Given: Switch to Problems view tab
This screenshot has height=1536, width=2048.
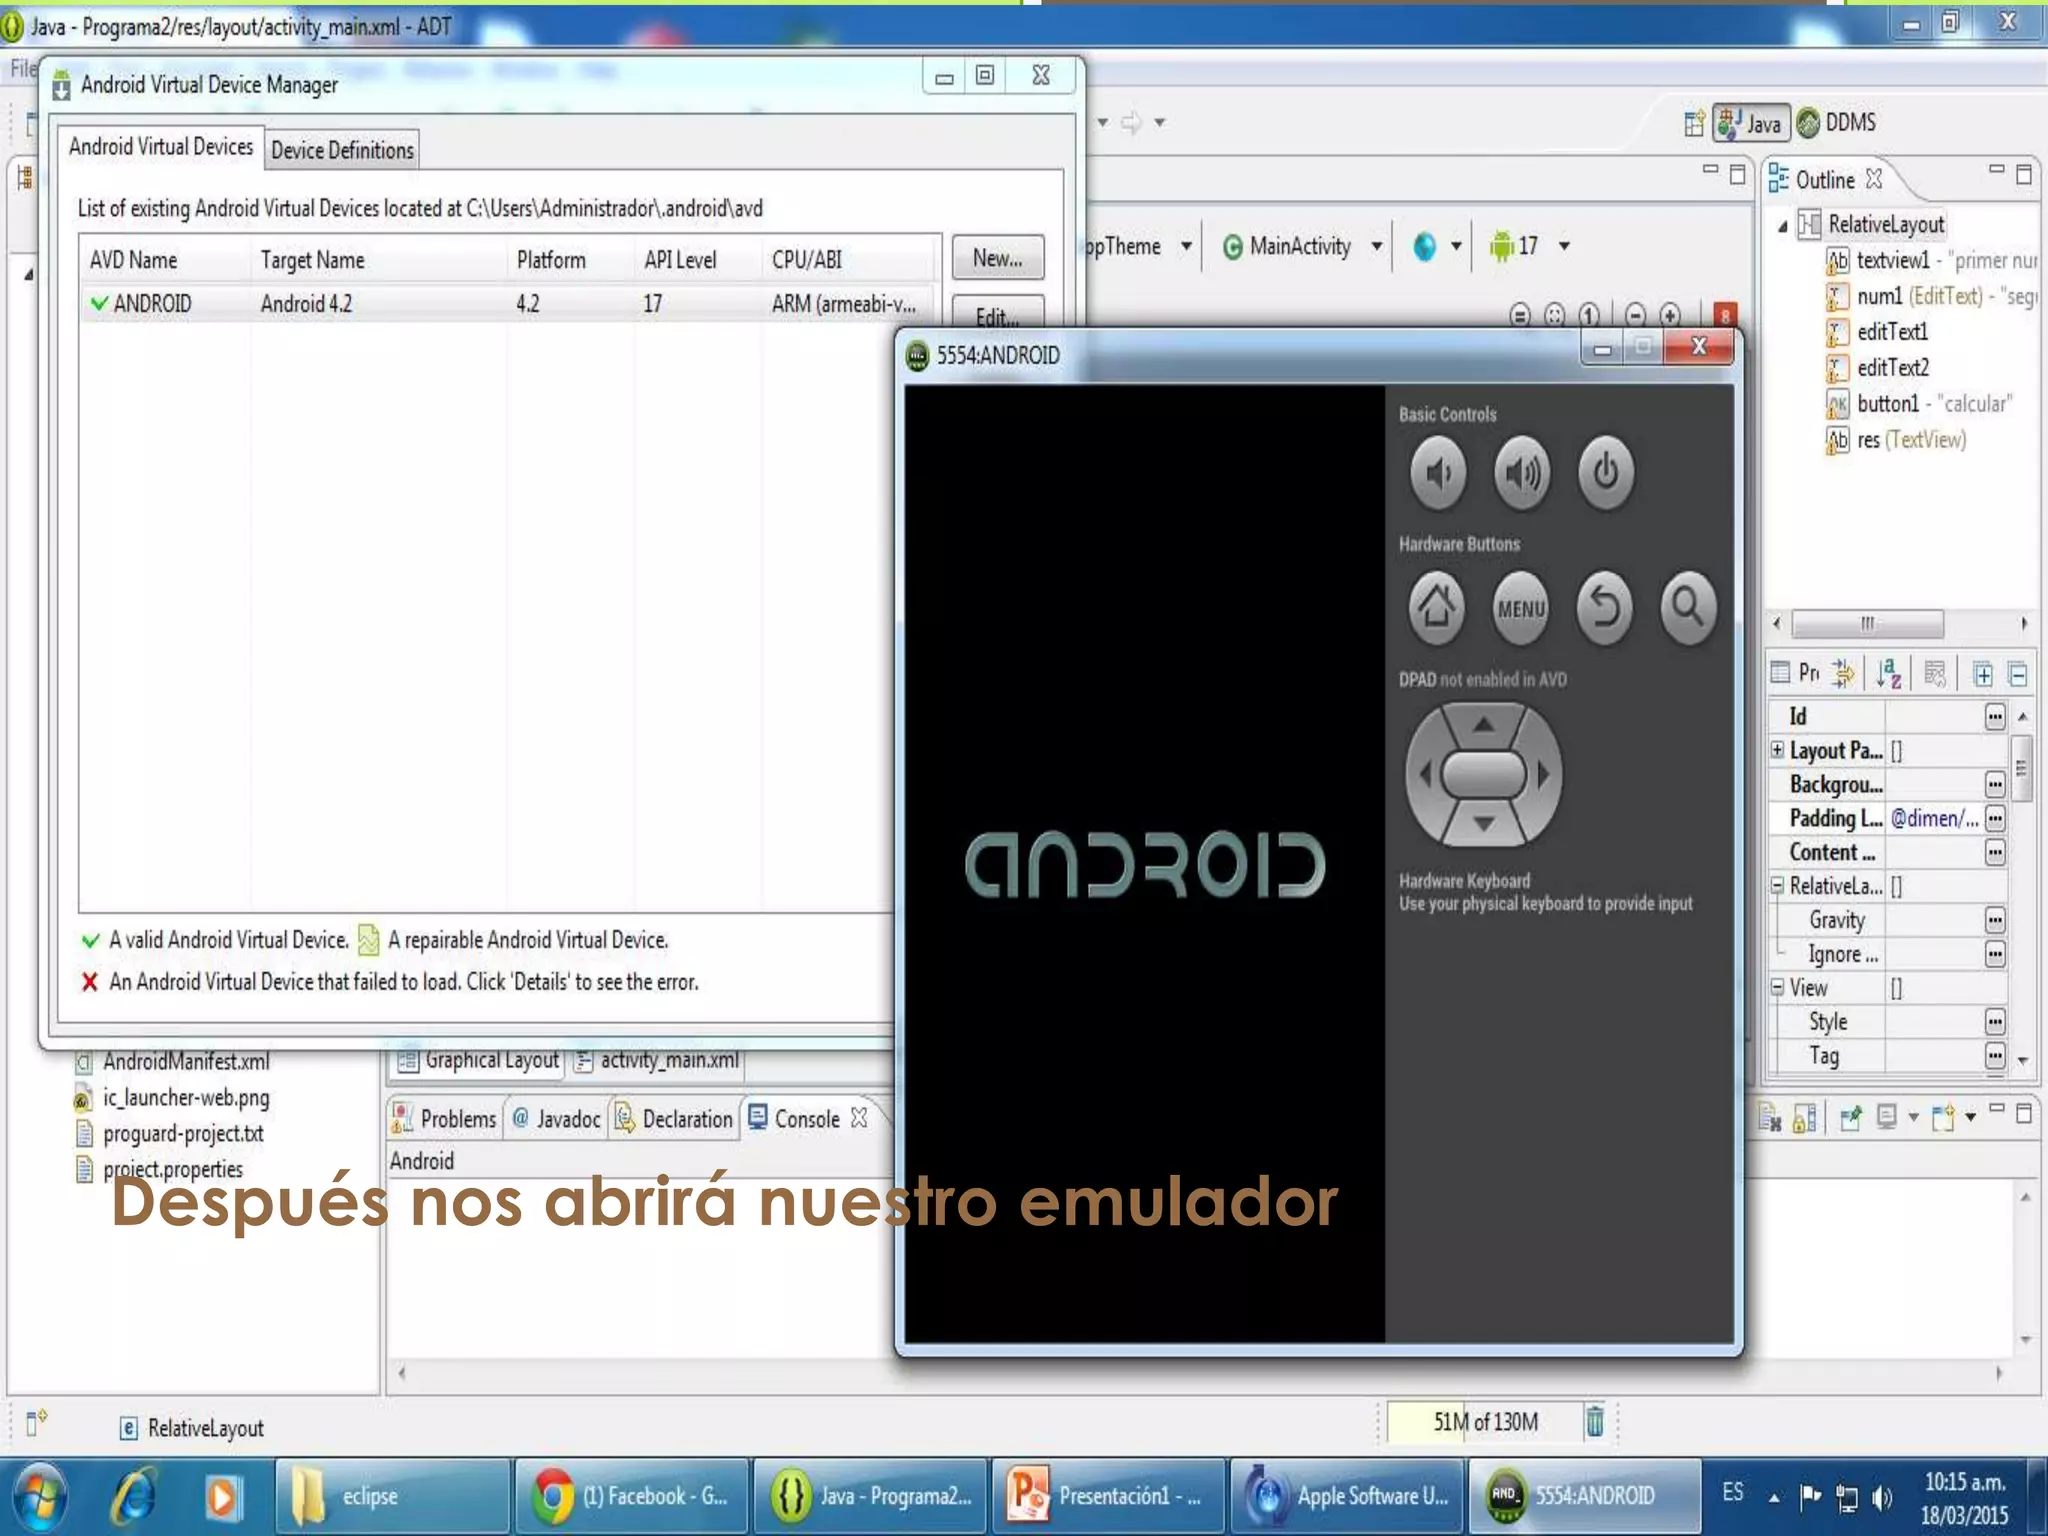Looking at the screenshot, I should pos(444,1119).
